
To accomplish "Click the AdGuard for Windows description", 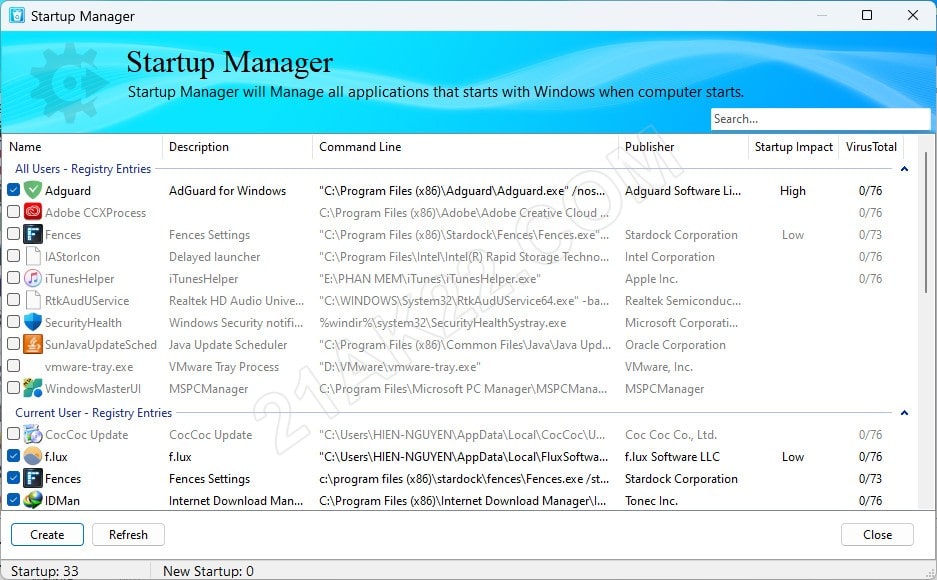I will [x=227, y=191].
